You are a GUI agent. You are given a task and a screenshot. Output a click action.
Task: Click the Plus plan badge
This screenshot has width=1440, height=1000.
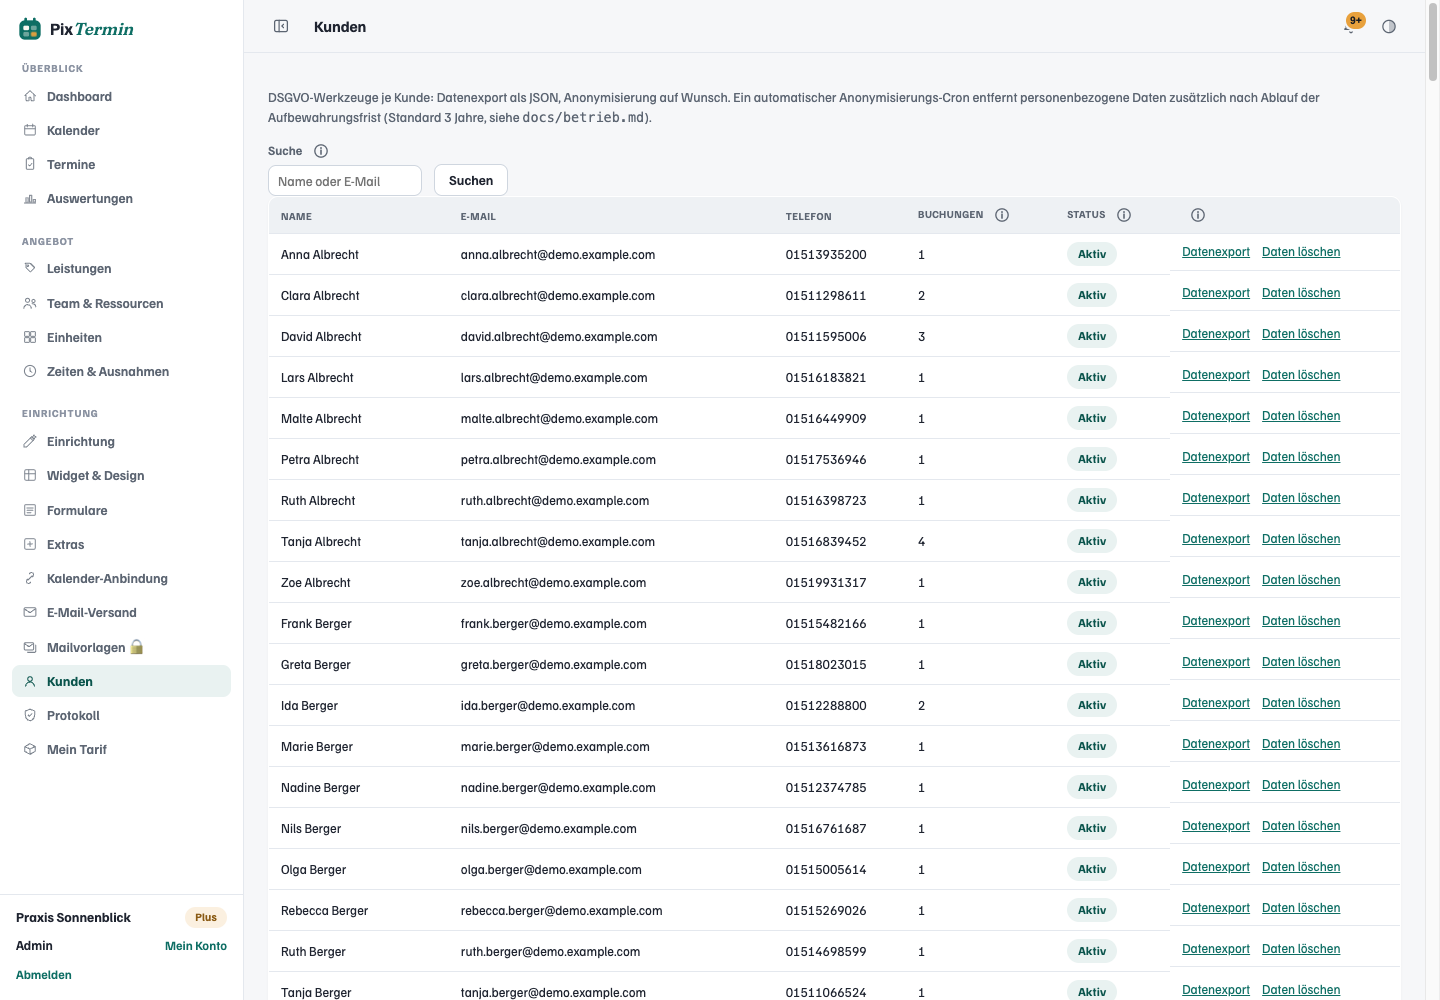[x=206, y=917]
